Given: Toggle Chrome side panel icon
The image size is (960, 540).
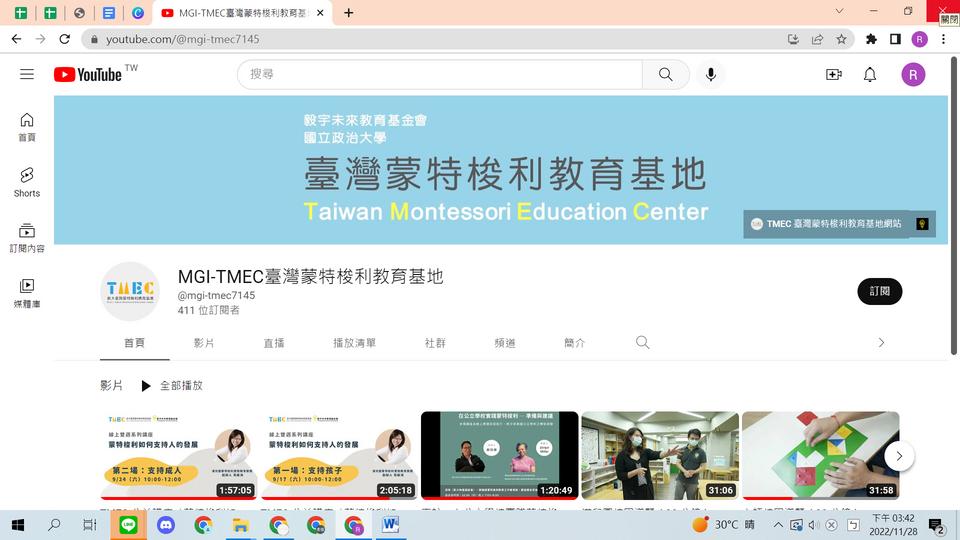Looking at the screenshot, I should tap(895, 39).
